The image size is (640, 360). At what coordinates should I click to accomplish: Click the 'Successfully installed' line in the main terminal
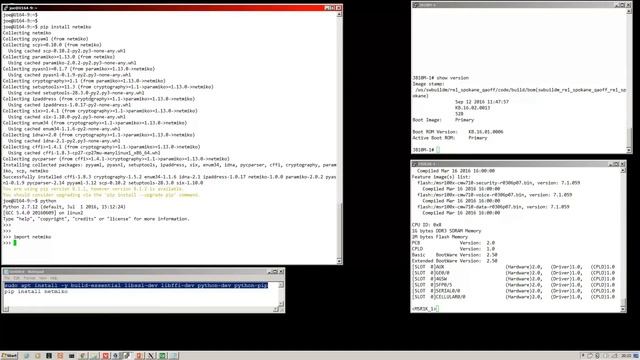[169, 177]
